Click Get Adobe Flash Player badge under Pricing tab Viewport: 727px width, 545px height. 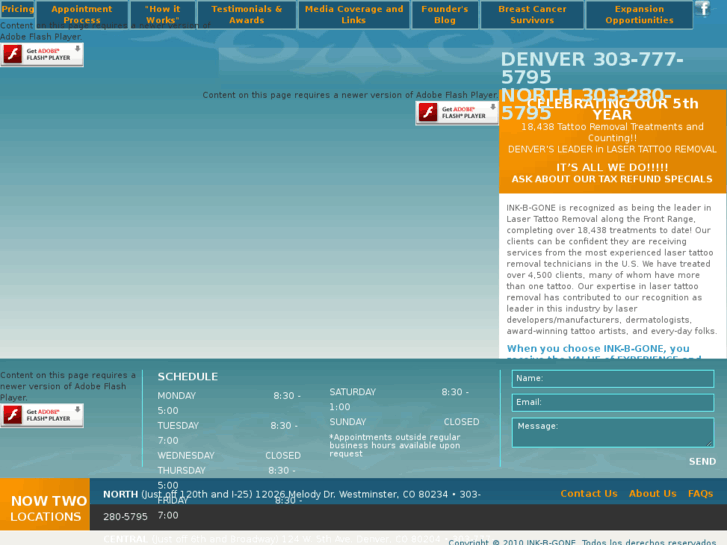coord(42,54)
